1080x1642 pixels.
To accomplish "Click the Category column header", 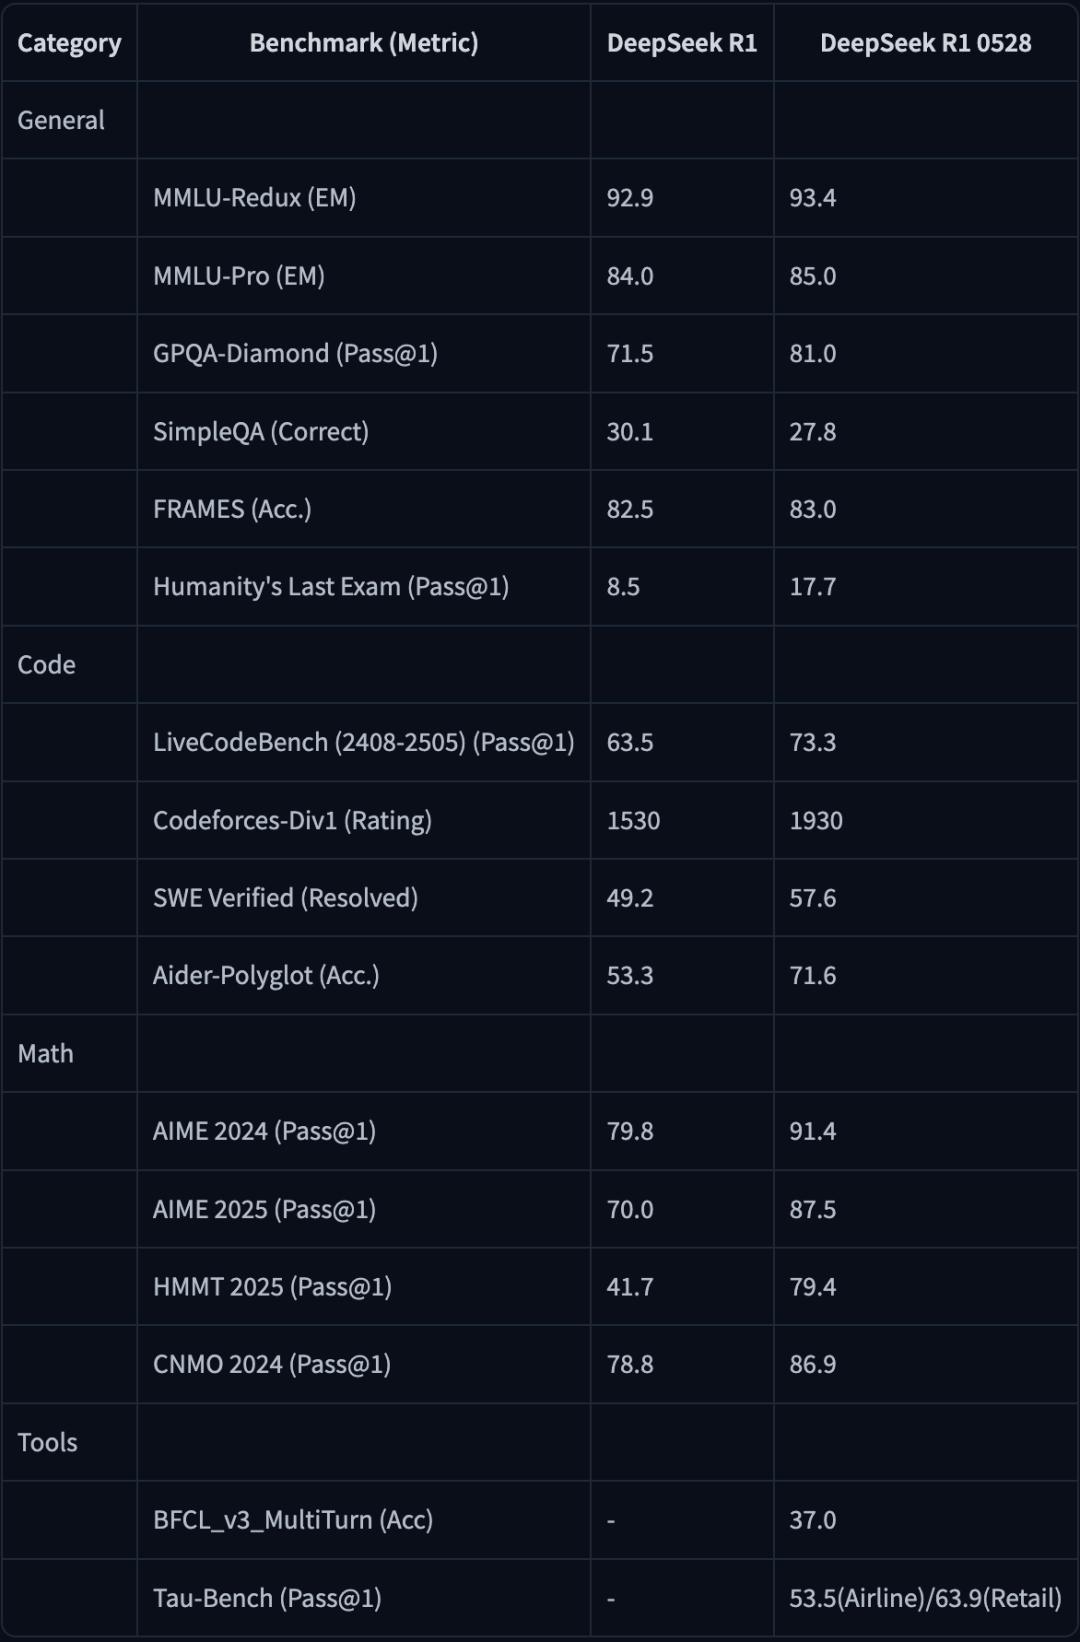I will [69, 43].
